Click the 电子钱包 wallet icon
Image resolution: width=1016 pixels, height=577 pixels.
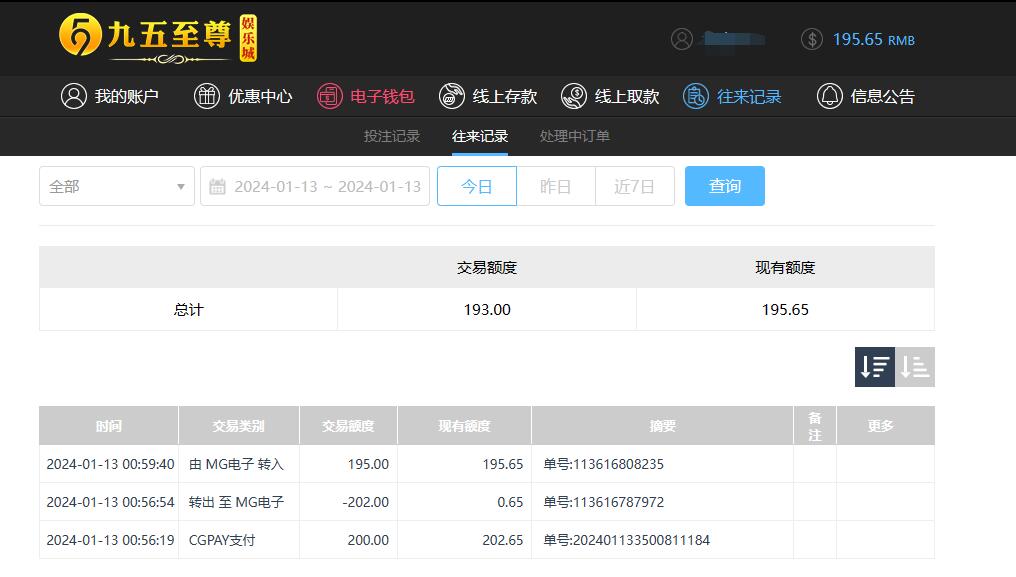click(x=329, y=97)
